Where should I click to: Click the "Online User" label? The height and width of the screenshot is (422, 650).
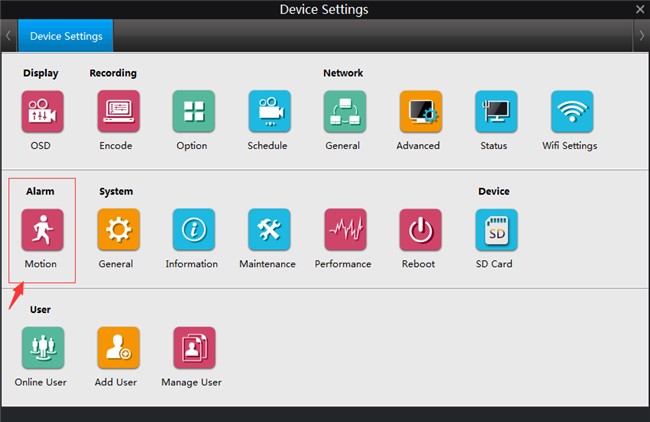pyautogui.click(x=41, y=382)
